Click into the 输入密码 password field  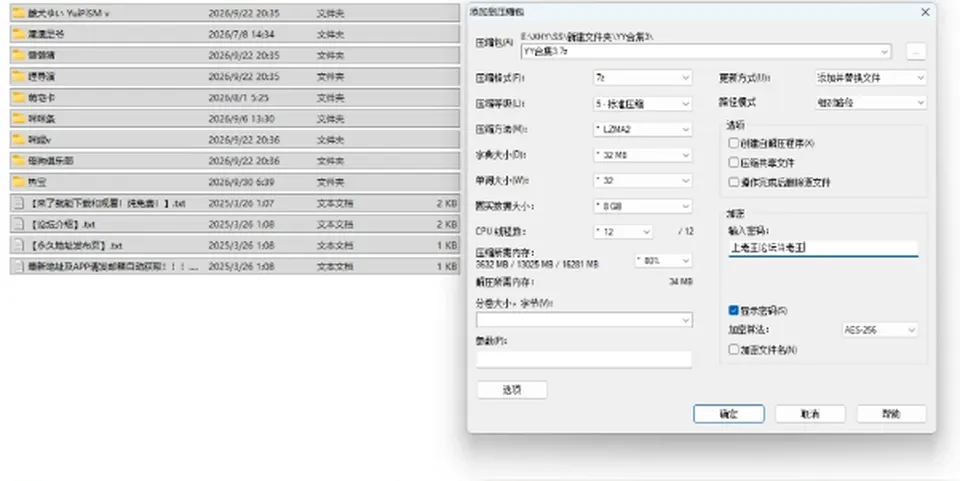pyautogui.click(x=823, y=248)
